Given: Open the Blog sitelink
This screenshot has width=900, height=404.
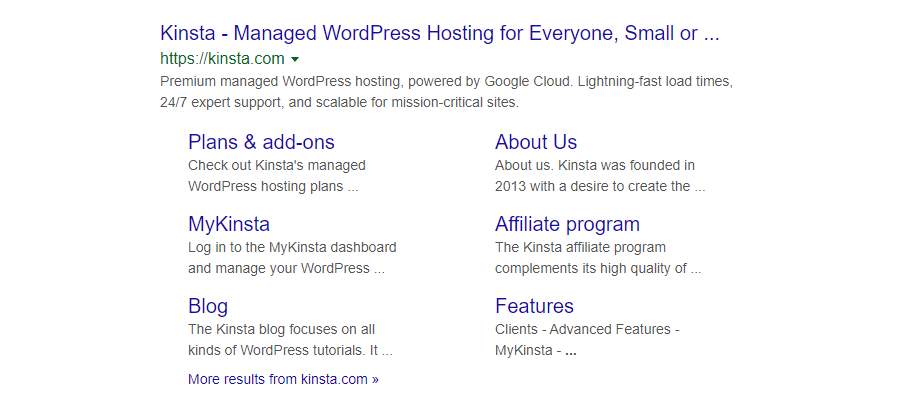Looking at the screenshot, I should pyautogui.click(x=208, y=306).
